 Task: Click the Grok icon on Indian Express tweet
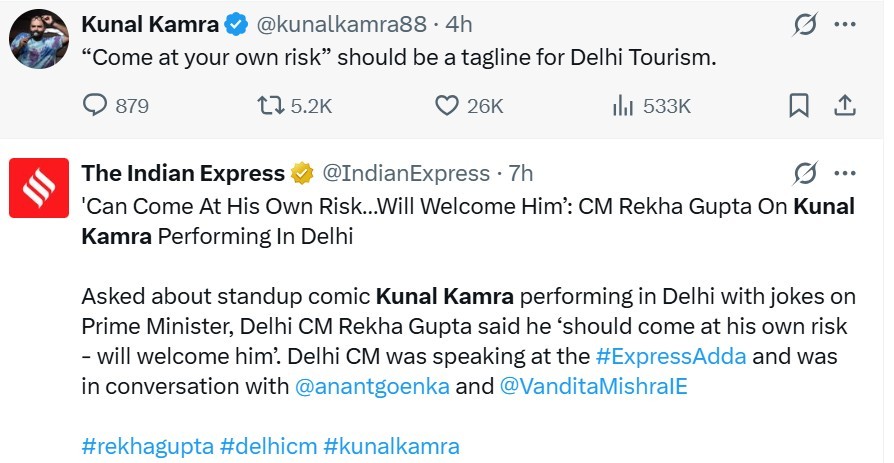(x=804, y=173)
